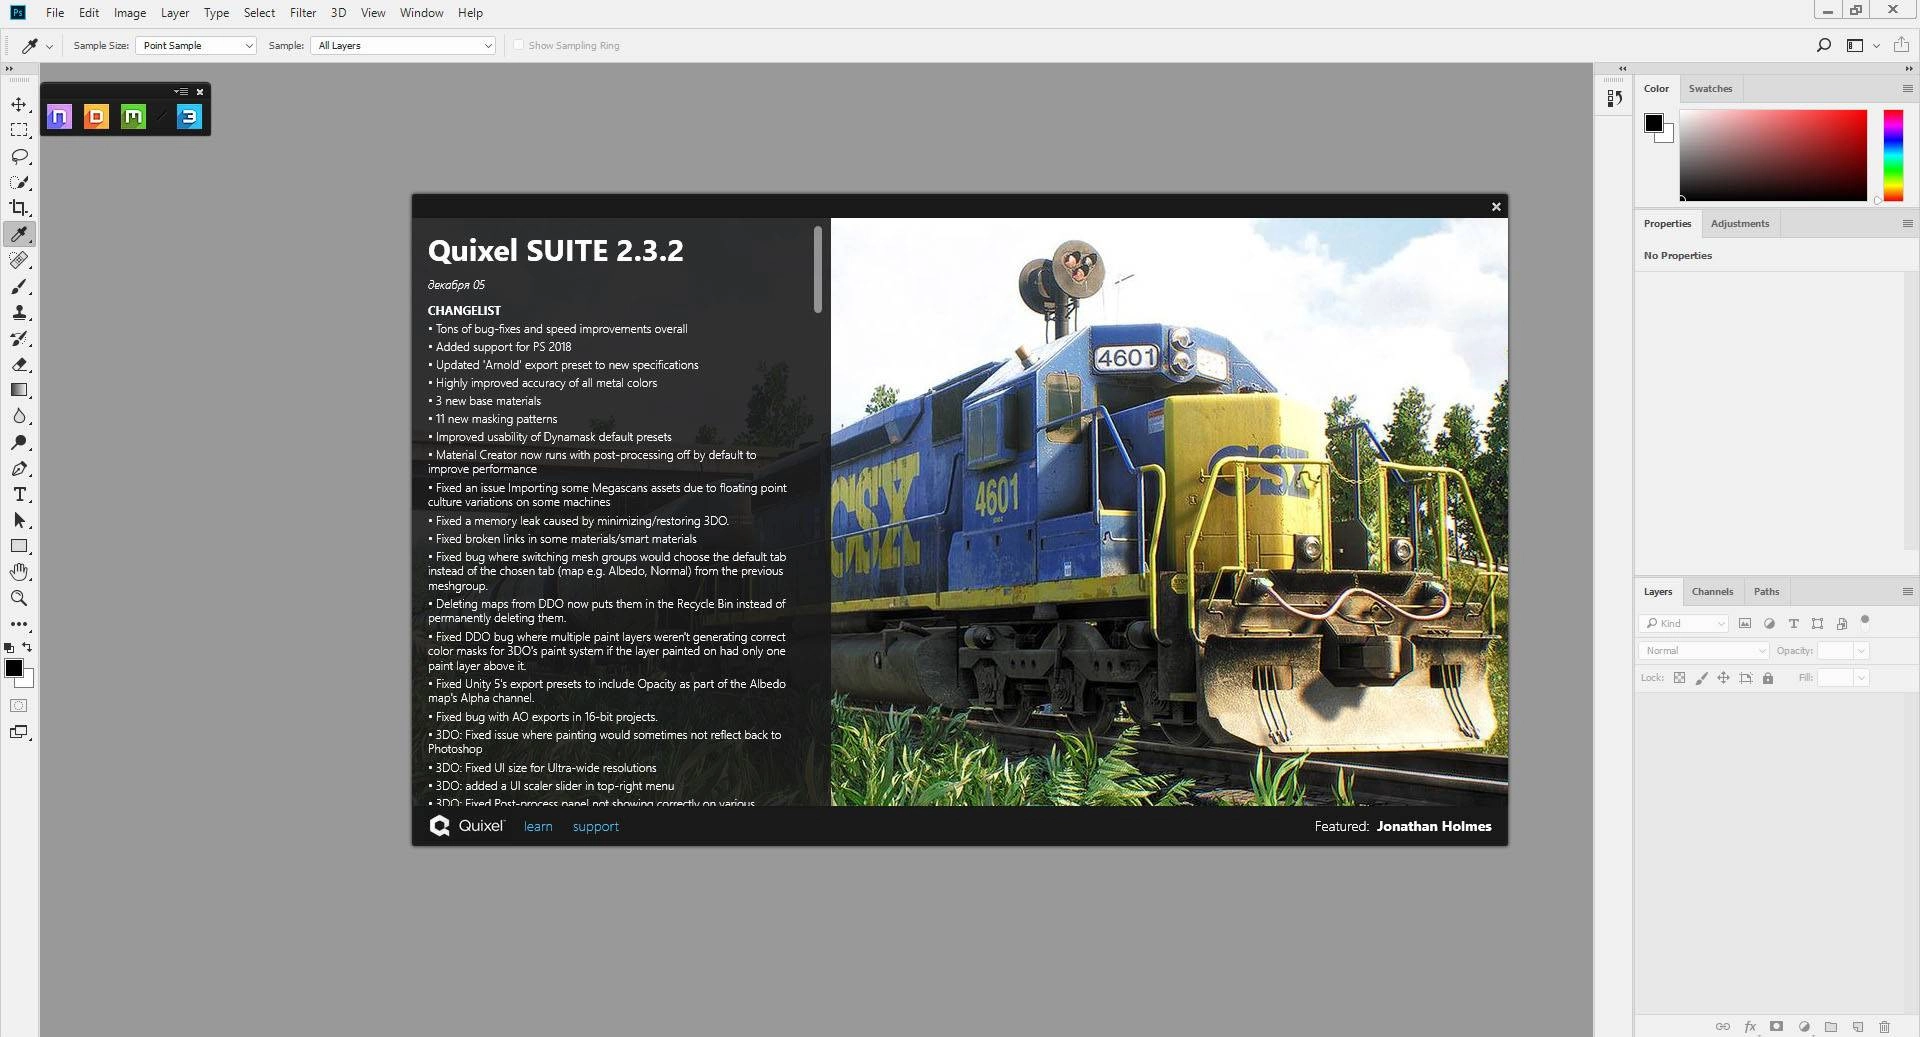Select the Blur tool

pos(19,416)
